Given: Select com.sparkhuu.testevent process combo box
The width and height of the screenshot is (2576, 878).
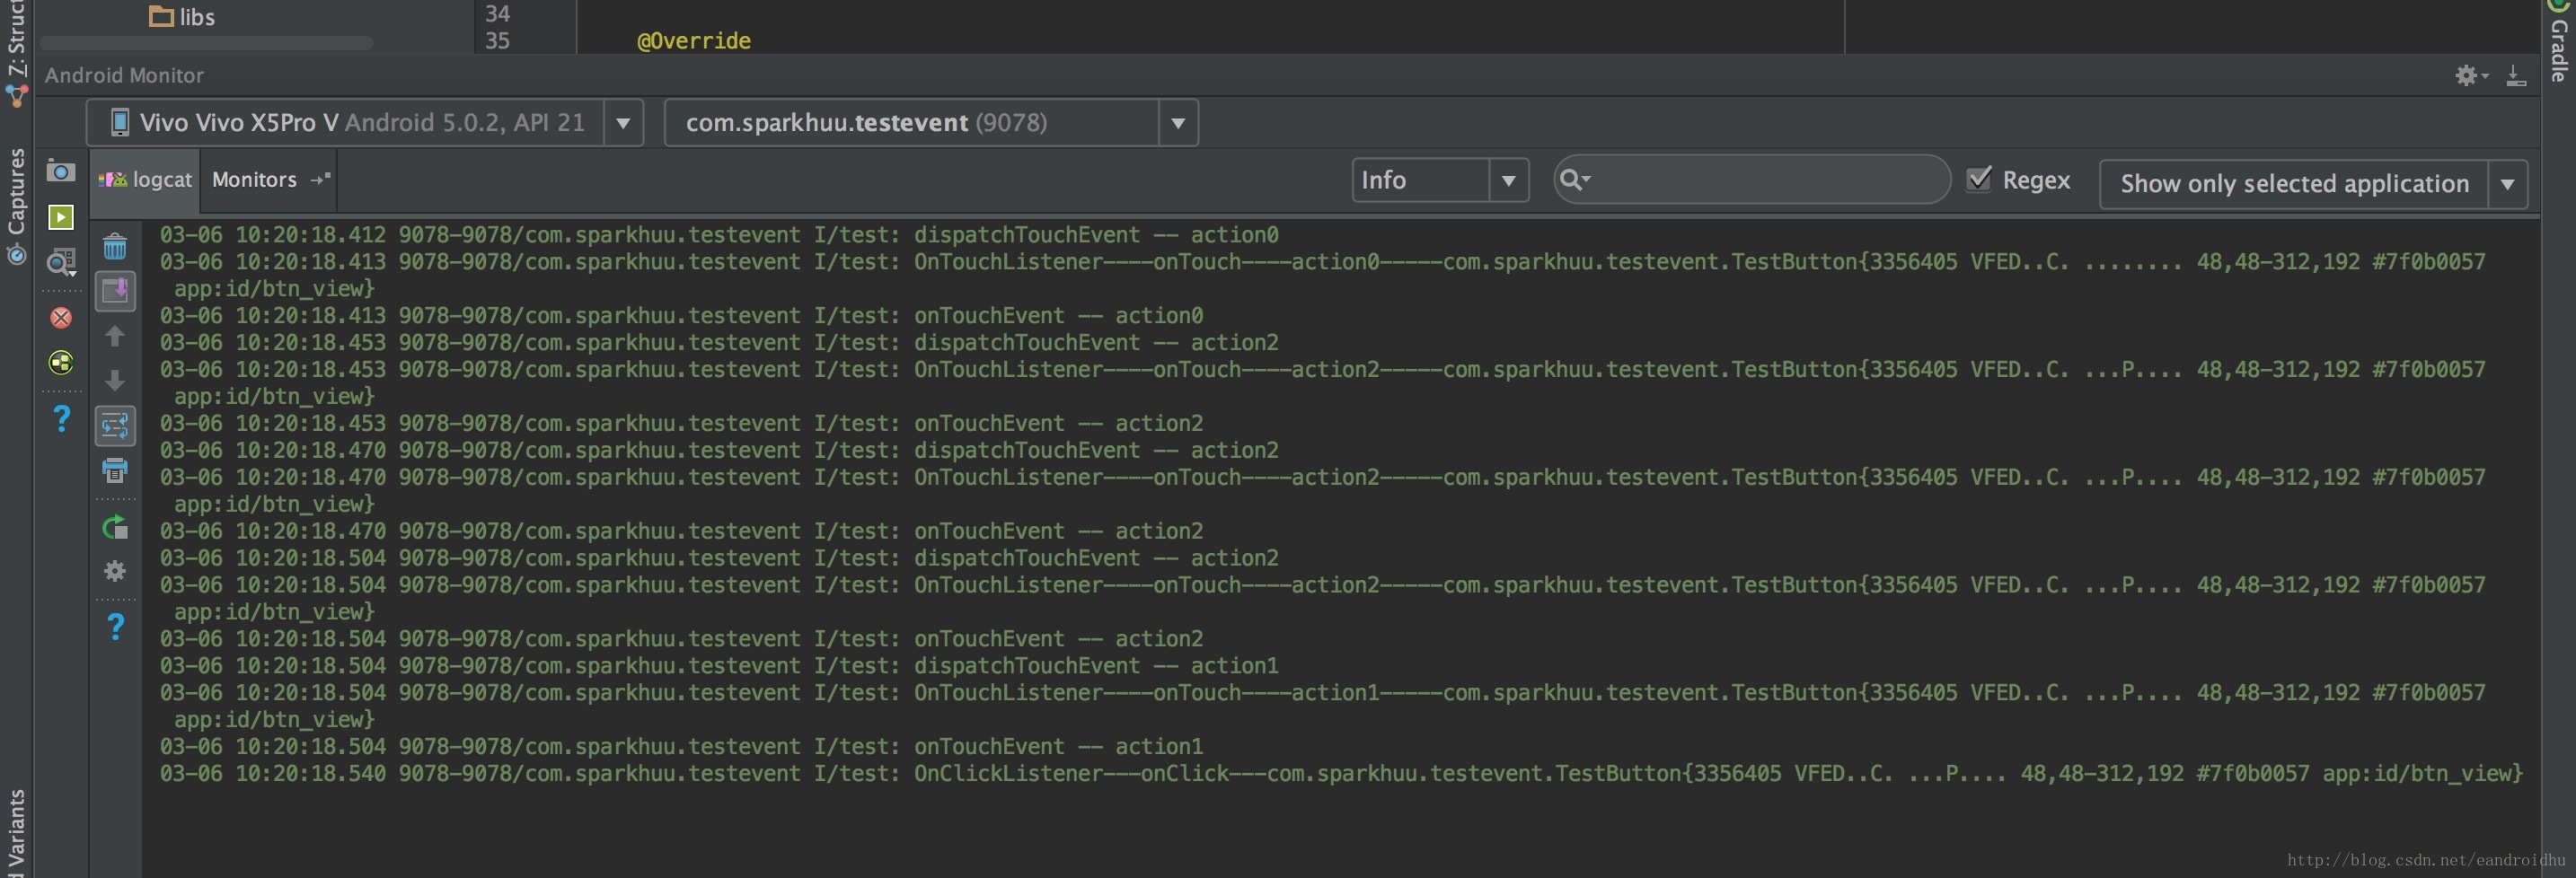Looking at the screenshot, I should (931, 123).
